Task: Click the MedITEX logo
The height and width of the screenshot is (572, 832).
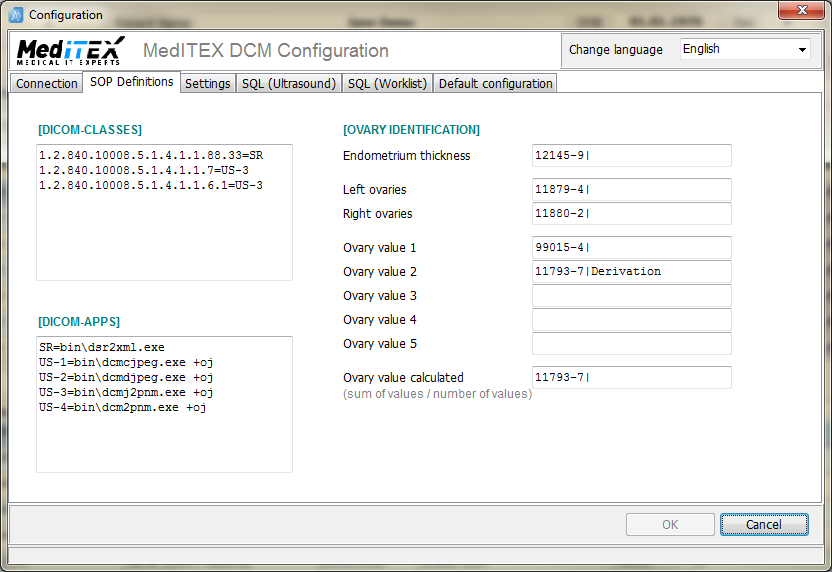Action: click(x=71, y=51)
